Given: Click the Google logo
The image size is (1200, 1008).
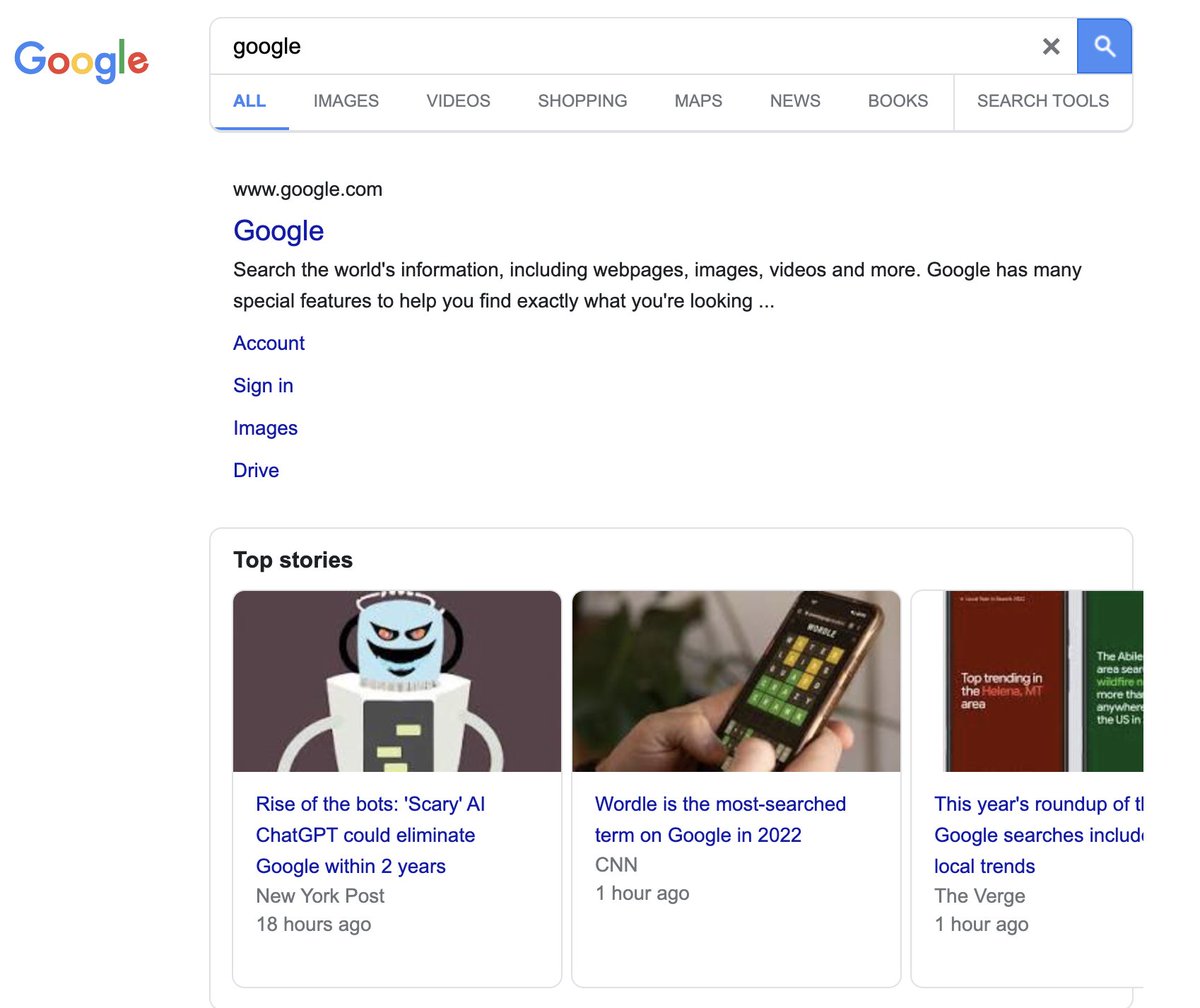Looking at the screenshot, I should [82, 61].
